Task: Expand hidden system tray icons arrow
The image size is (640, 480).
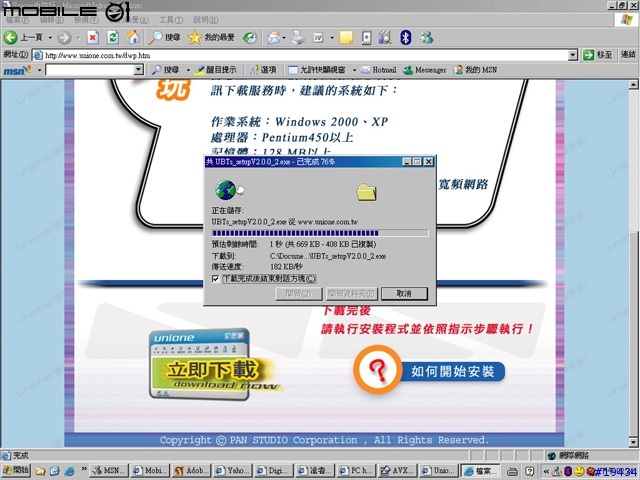Action: tap(546, 471)
